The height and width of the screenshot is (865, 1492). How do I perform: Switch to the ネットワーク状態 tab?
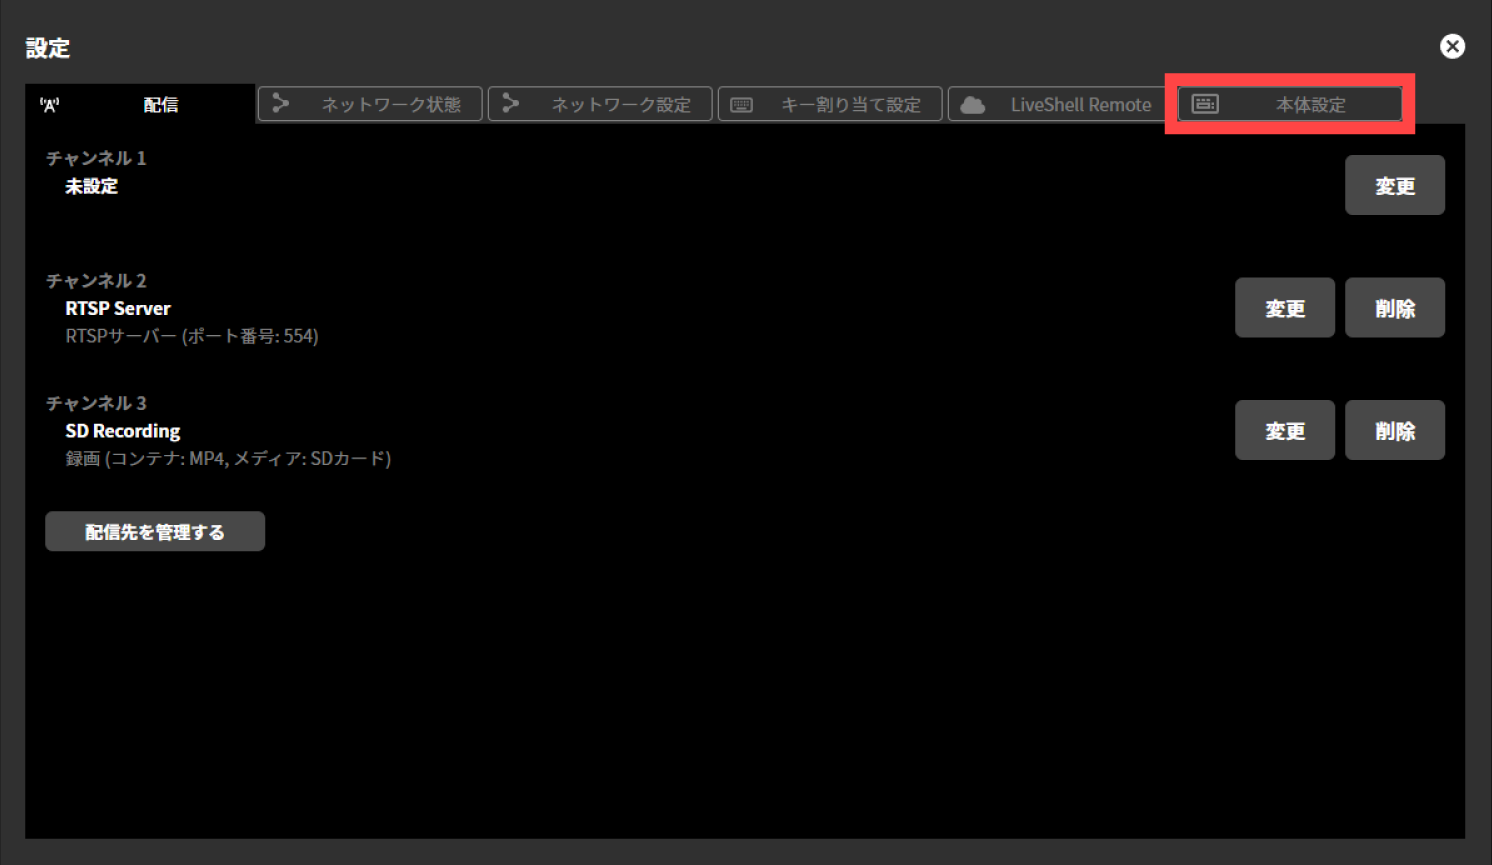[x=370, y=103]
